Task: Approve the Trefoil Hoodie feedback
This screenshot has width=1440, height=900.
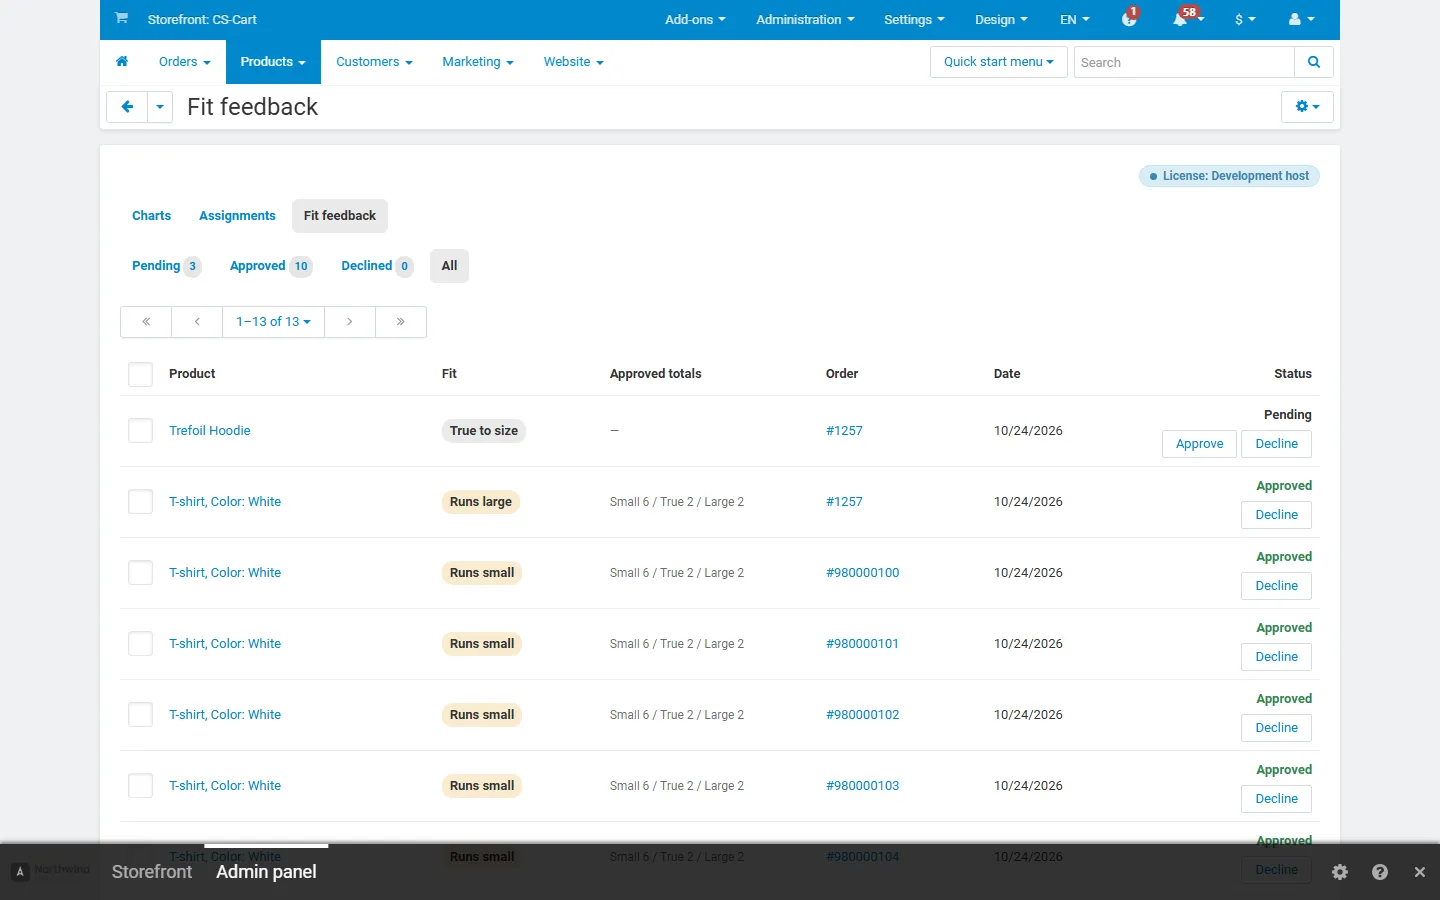Action: [1199, 444]
